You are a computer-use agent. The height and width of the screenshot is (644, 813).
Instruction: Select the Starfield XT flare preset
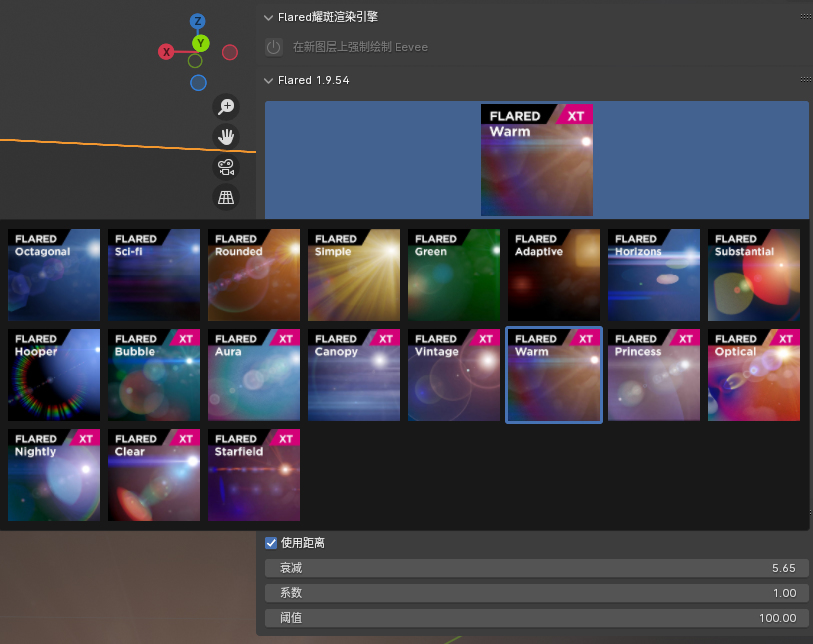pyautogui.click(x=254, y=475)
